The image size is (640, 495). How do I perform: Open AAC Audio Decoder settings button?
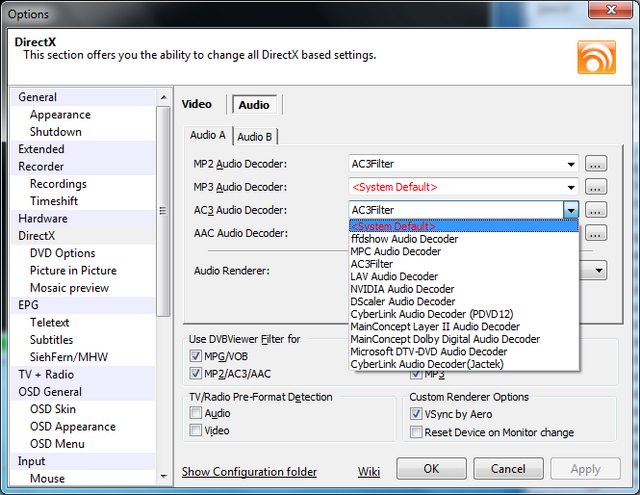pyautogui.click(x=596, y=233)
